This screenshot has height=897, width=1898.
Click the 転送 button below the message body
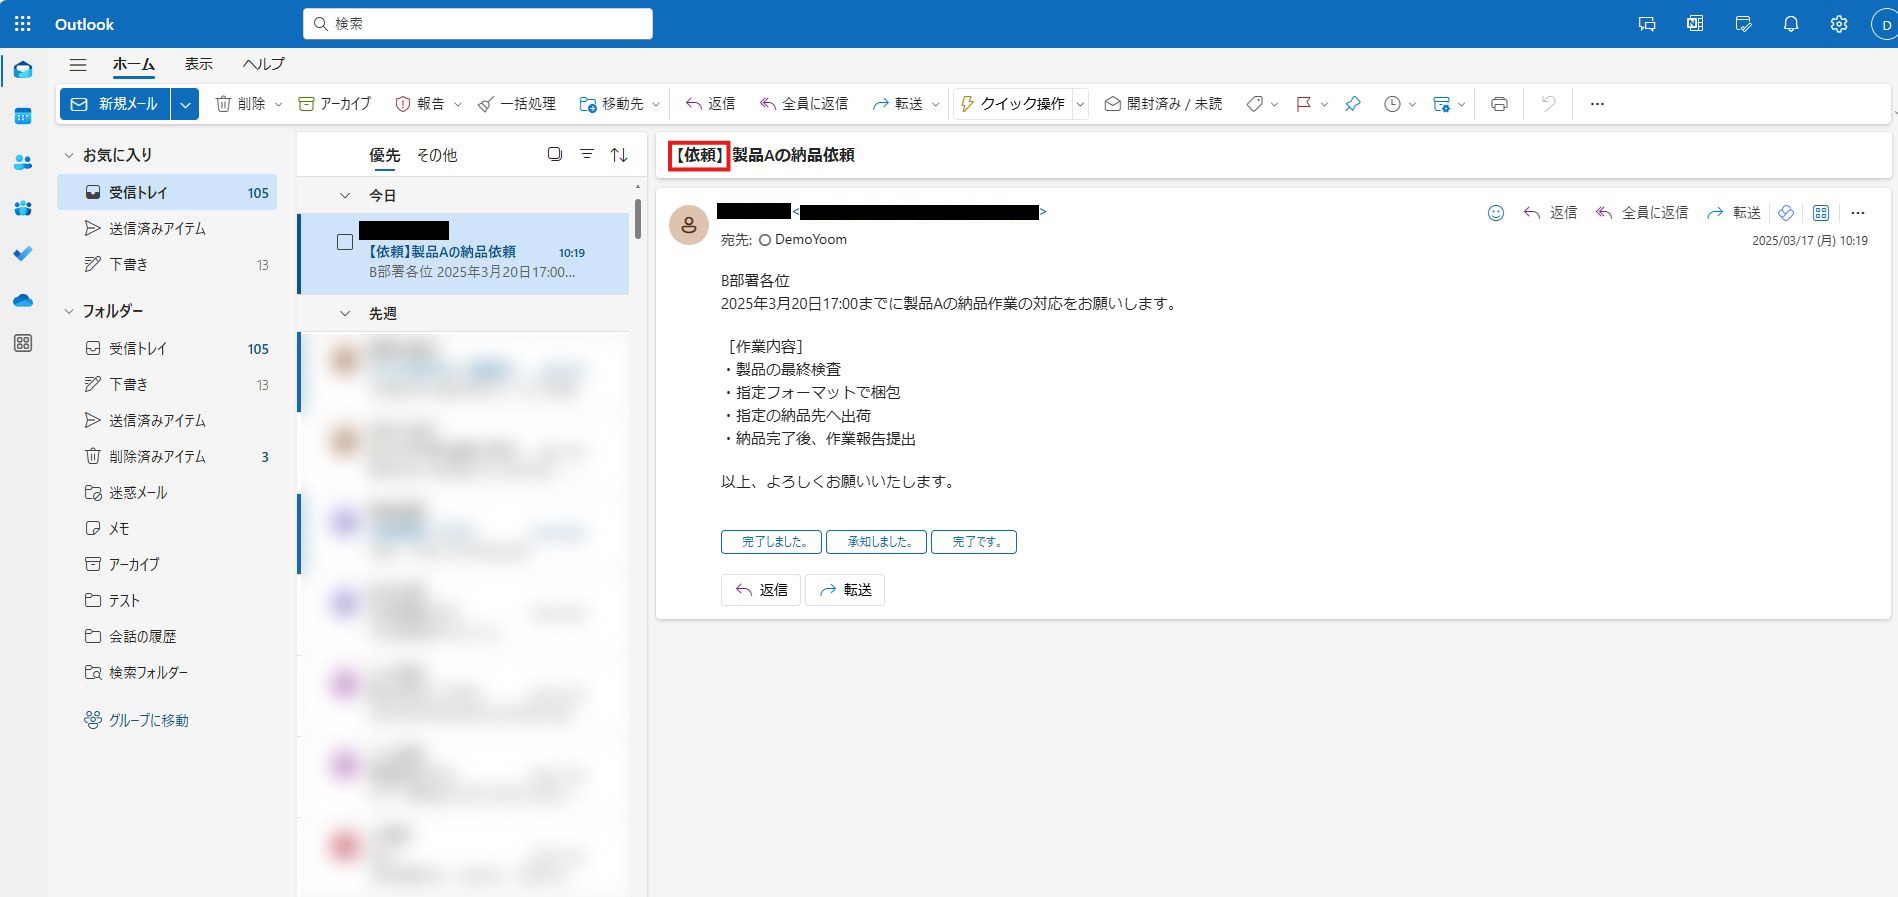pyautogui.click(x=845, y=590)
